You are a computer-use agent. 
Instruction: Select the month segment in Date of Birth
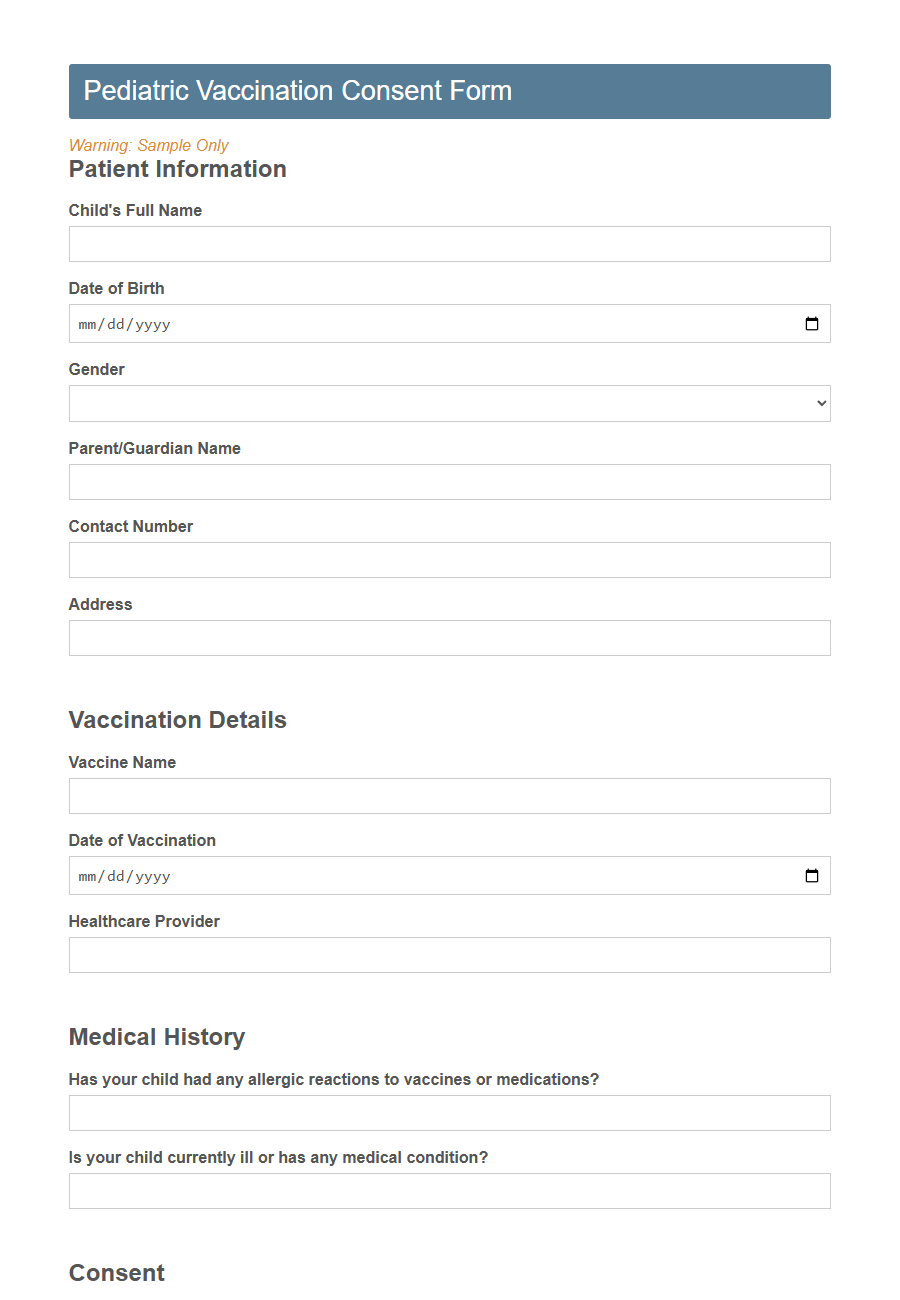click(87, 324)
